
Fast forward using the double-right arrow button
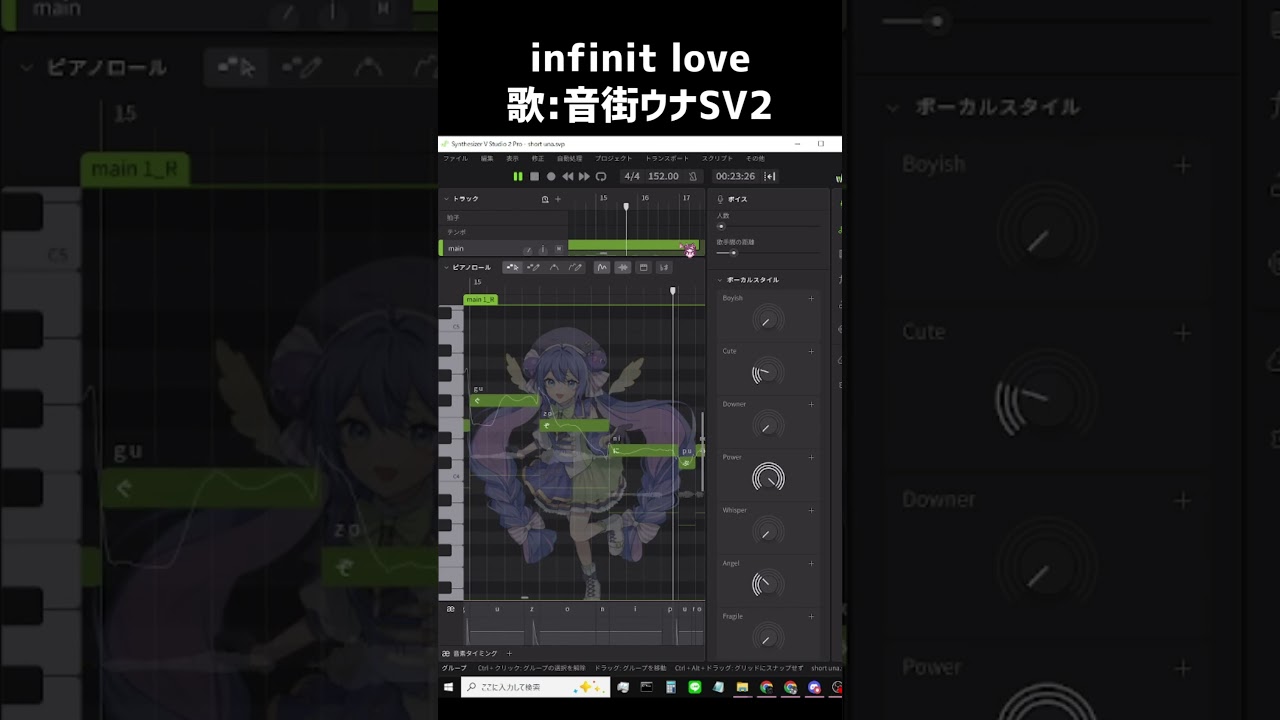point(584,176)
